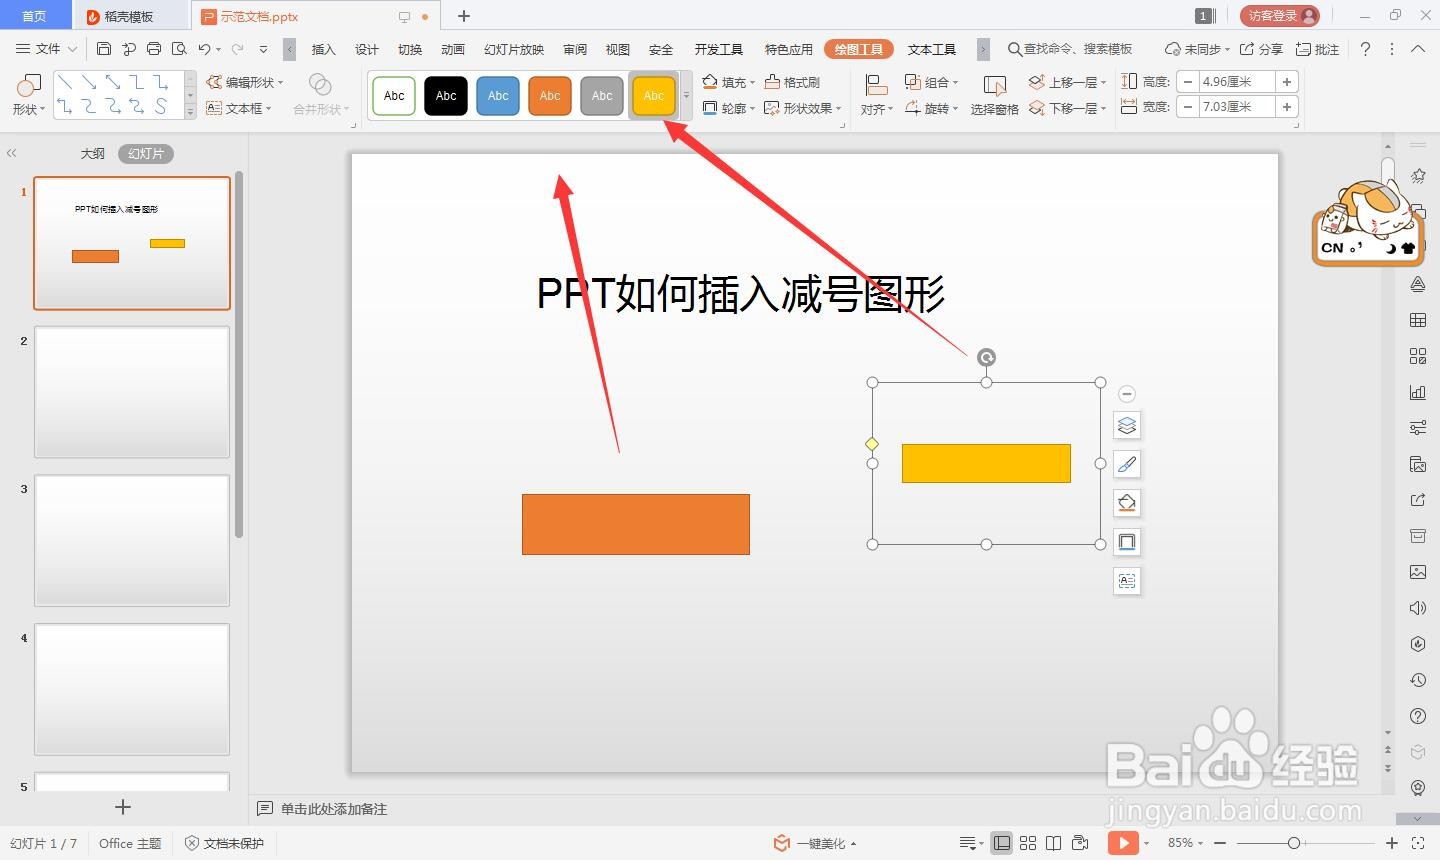Viewport: 1440px width, 860px height.
Task: Select the yellow Abc shape style preset
Action: 653,95
